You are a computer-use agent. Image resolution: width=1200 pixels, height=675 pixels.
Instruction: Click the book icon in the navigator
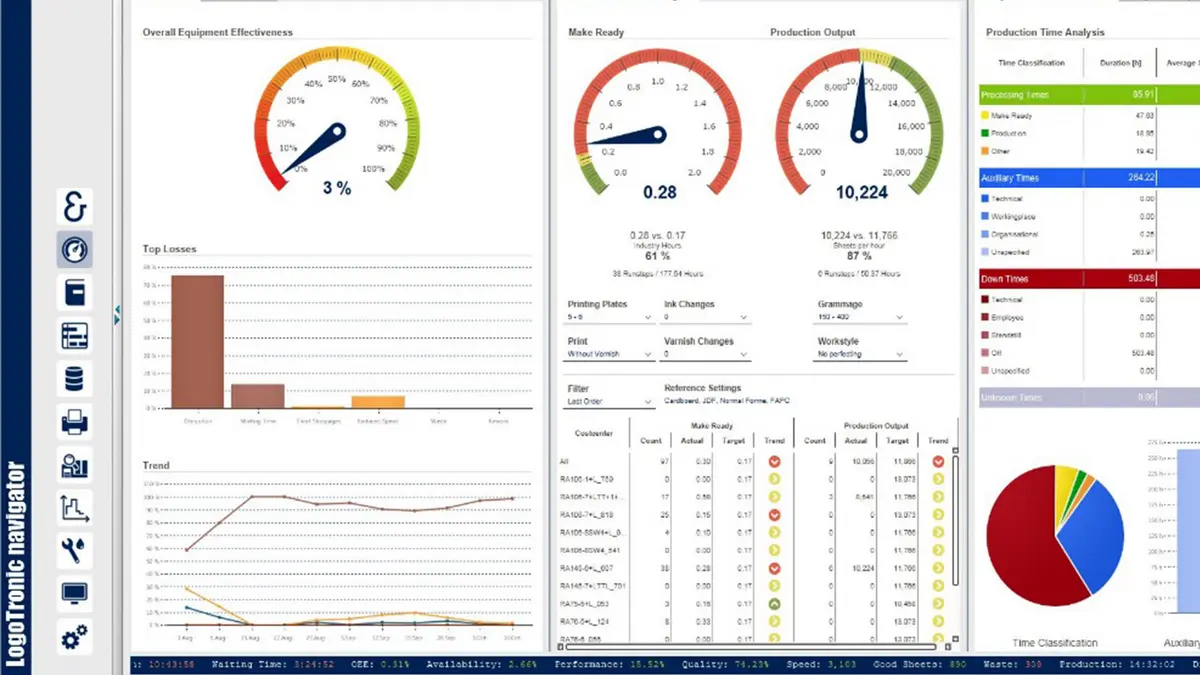(74, 293)
